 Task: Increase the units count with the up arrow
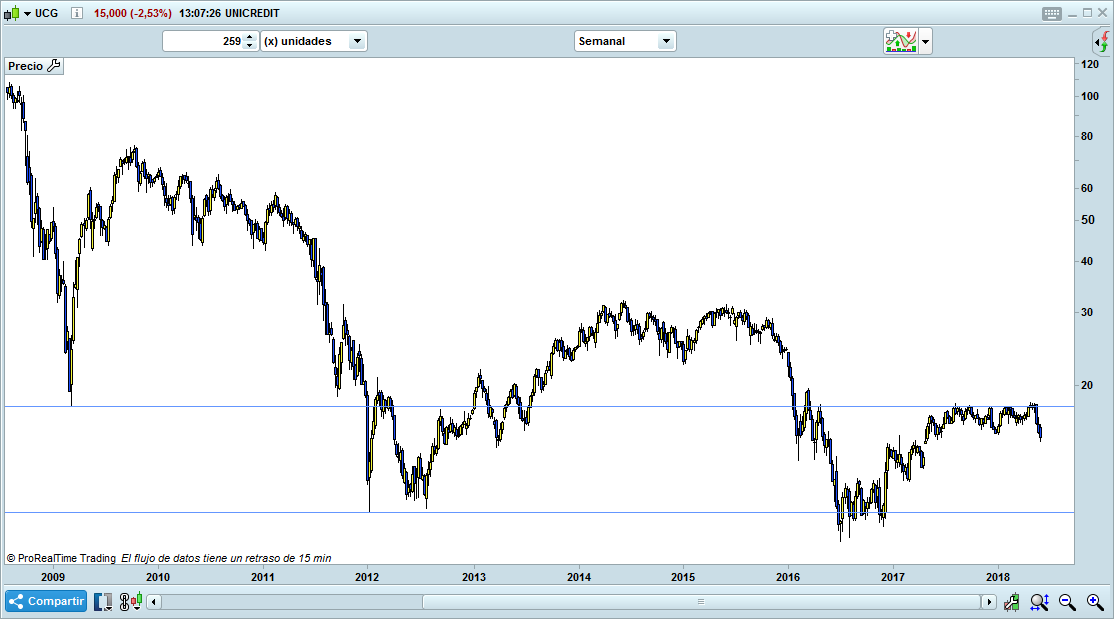point(249,37)
